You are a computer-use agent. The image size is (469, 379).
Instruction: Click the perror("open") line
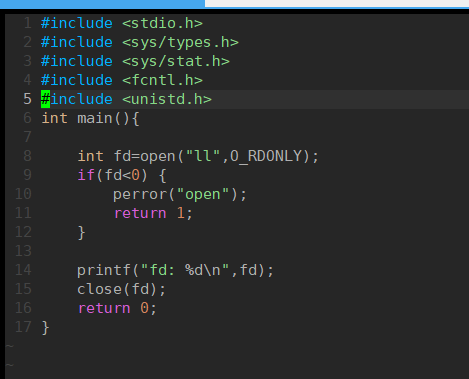(x=180, y=194)
